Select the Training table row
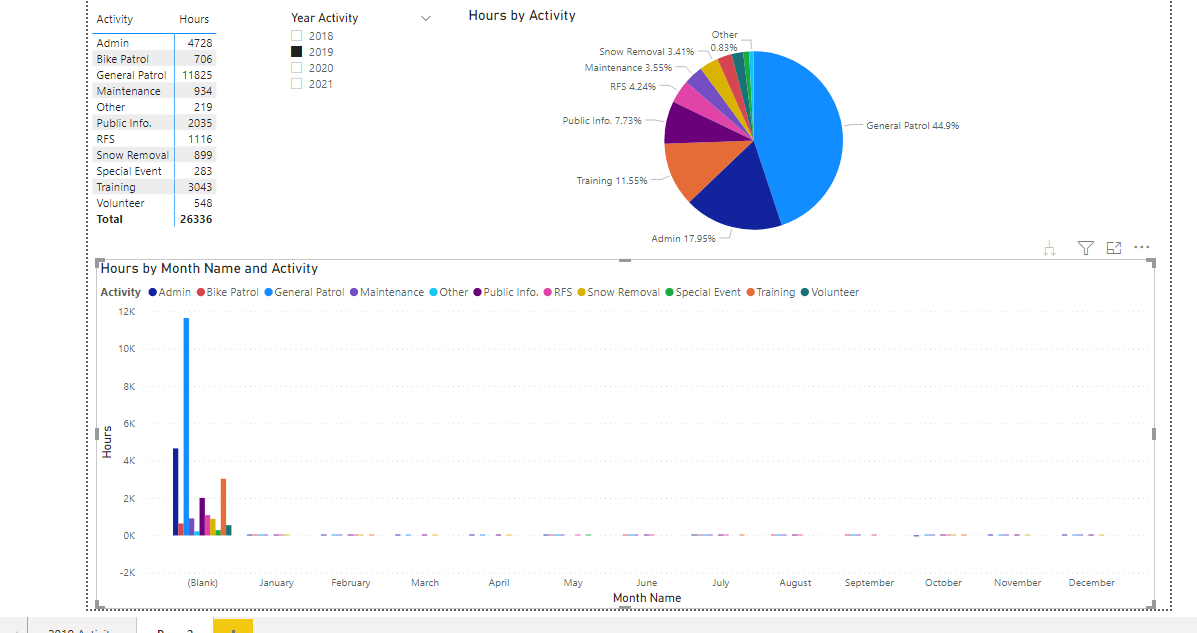 (x=154, y=187)
